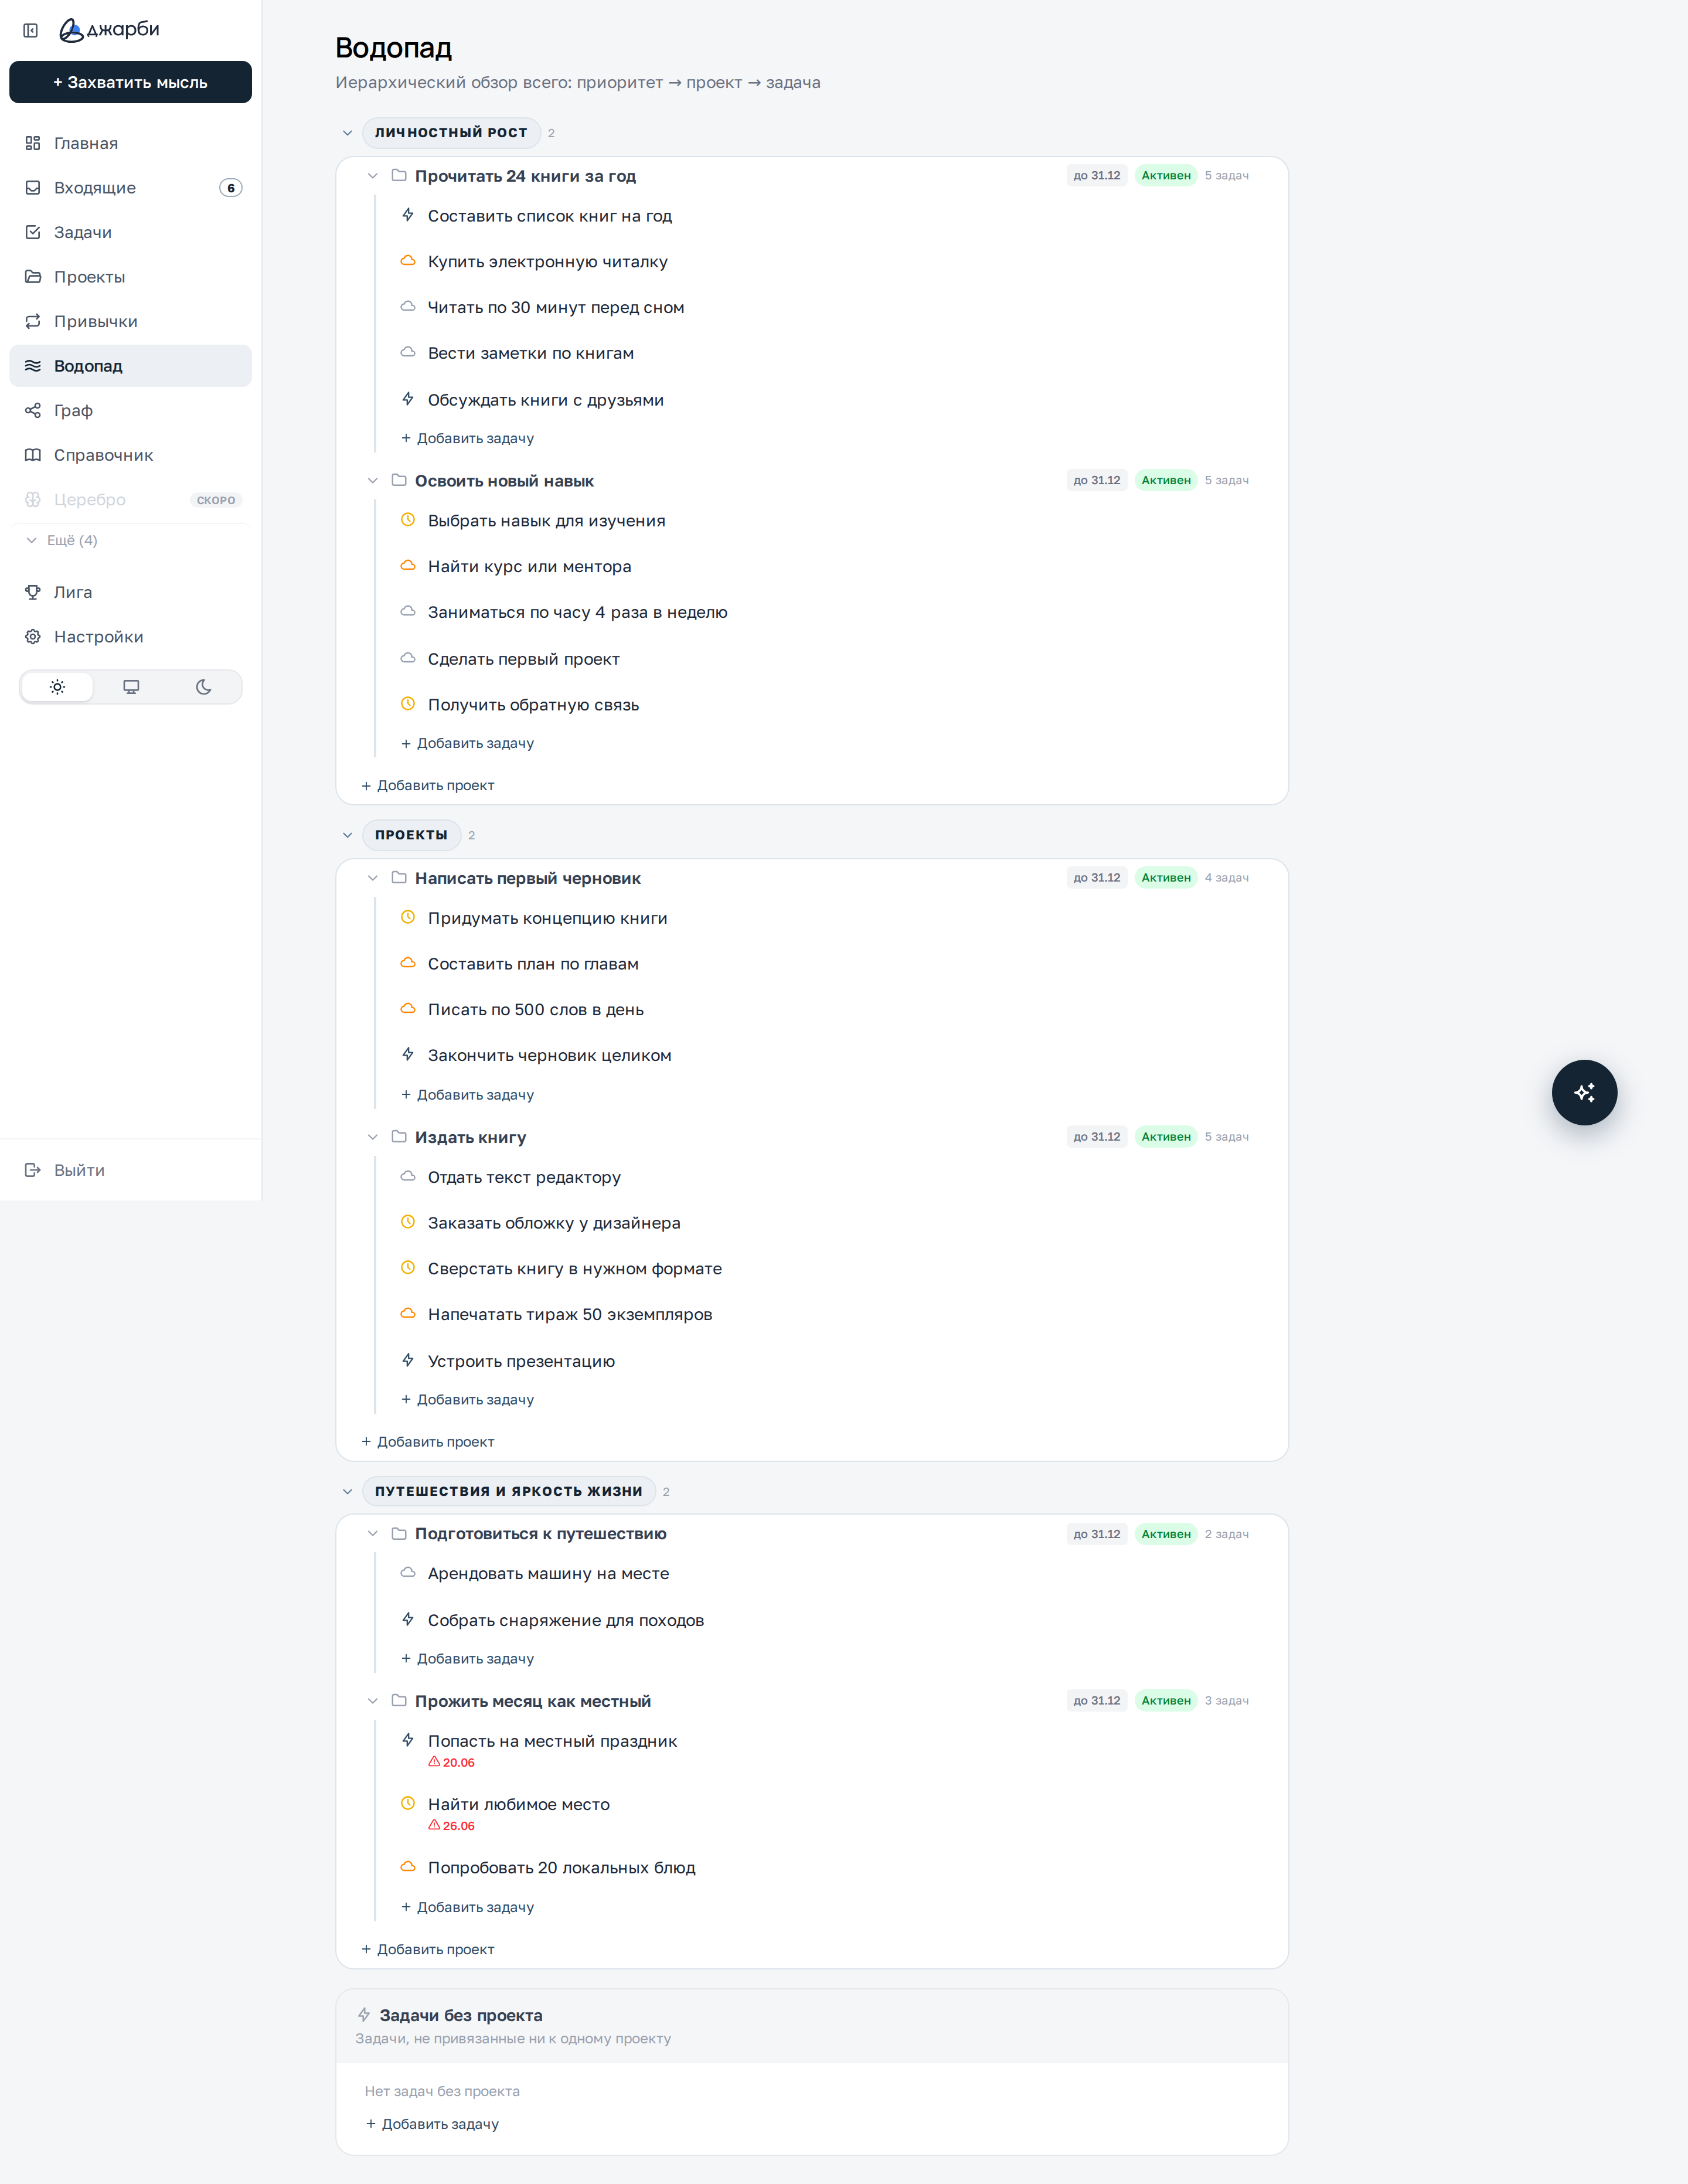Click folder icon of Издать книгу project
1688x2184 pixels.
click(x=399, y=1137)
